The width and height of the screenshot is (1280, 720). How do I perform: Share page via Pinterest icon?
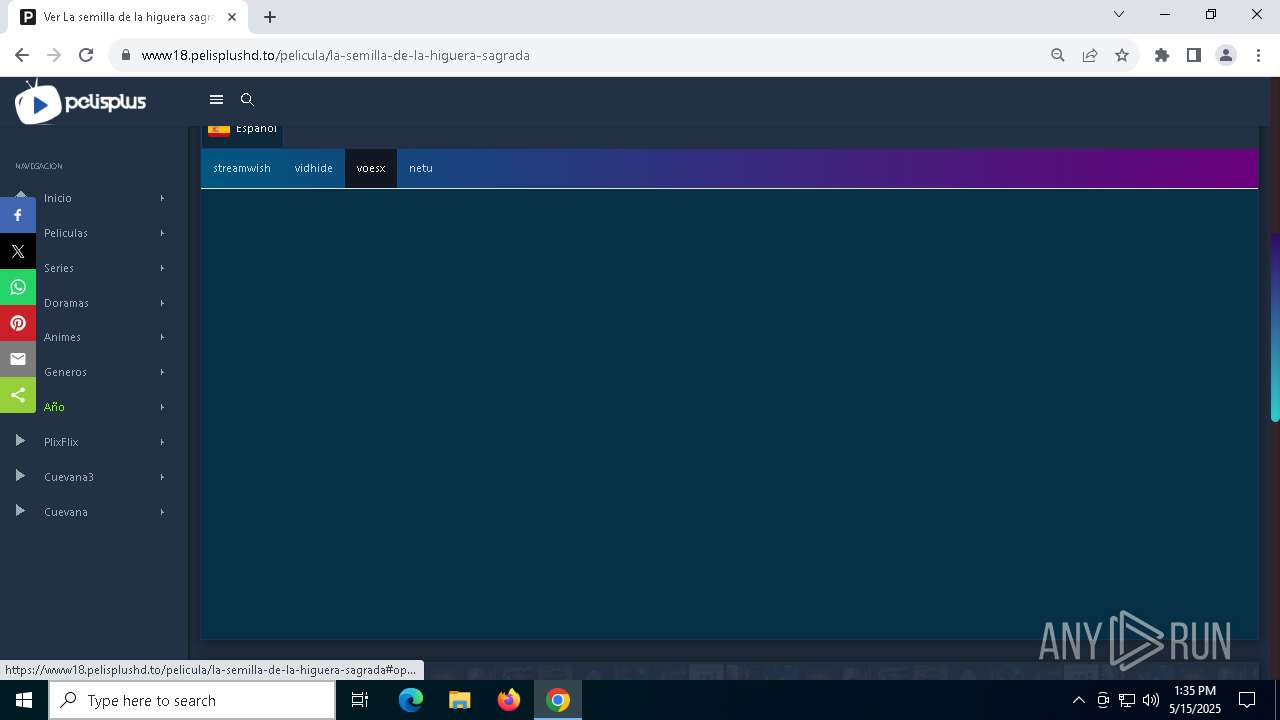[18, 323]
